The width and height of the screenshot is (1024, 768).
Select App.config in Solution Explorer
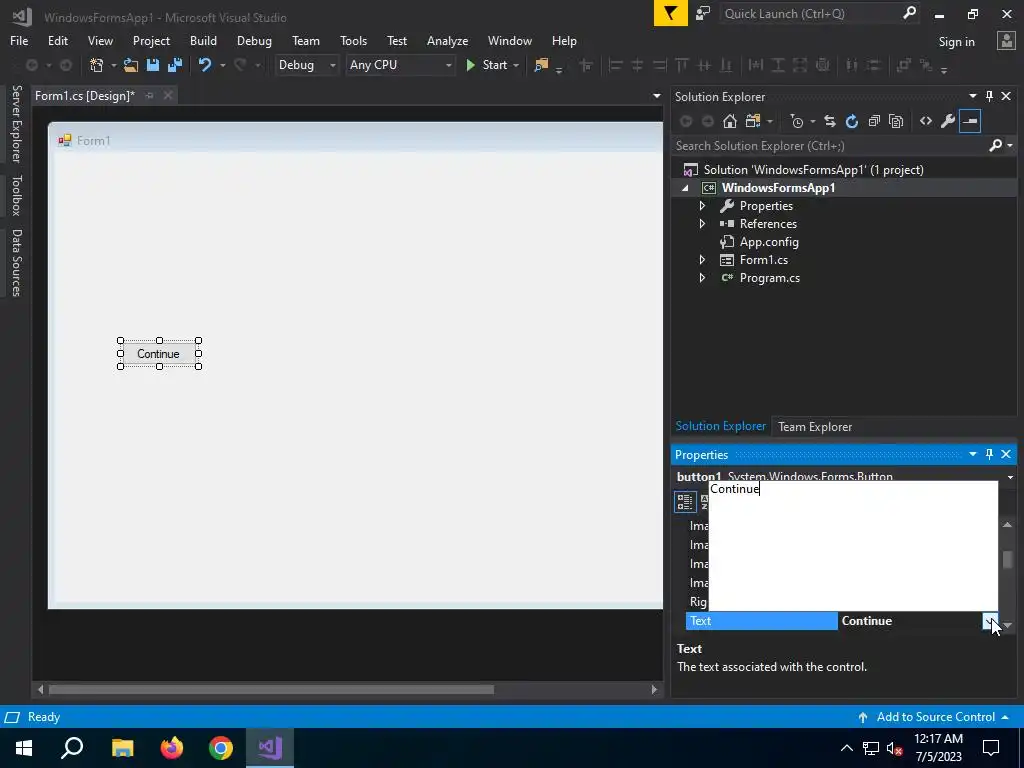769,242
